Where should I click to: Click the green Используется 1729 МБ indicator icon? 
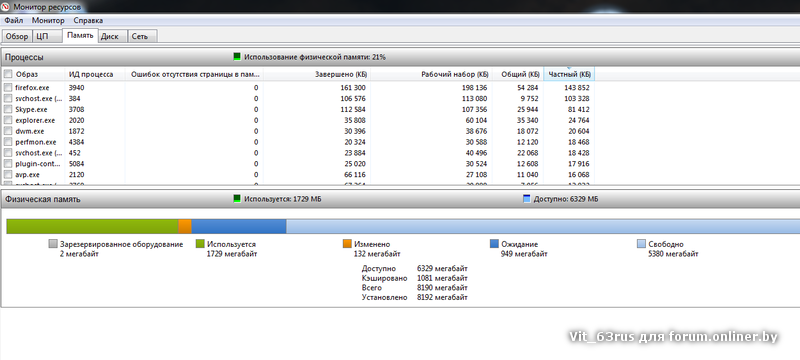coord(237,199)
